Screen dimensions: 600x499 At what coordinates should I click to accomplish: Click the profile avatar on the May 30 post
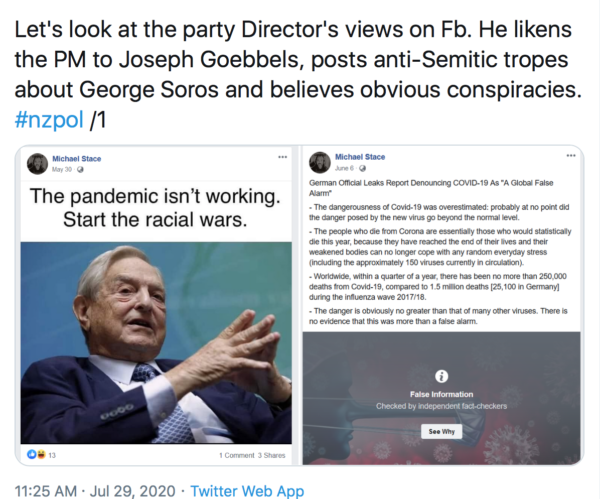point(37,164)
